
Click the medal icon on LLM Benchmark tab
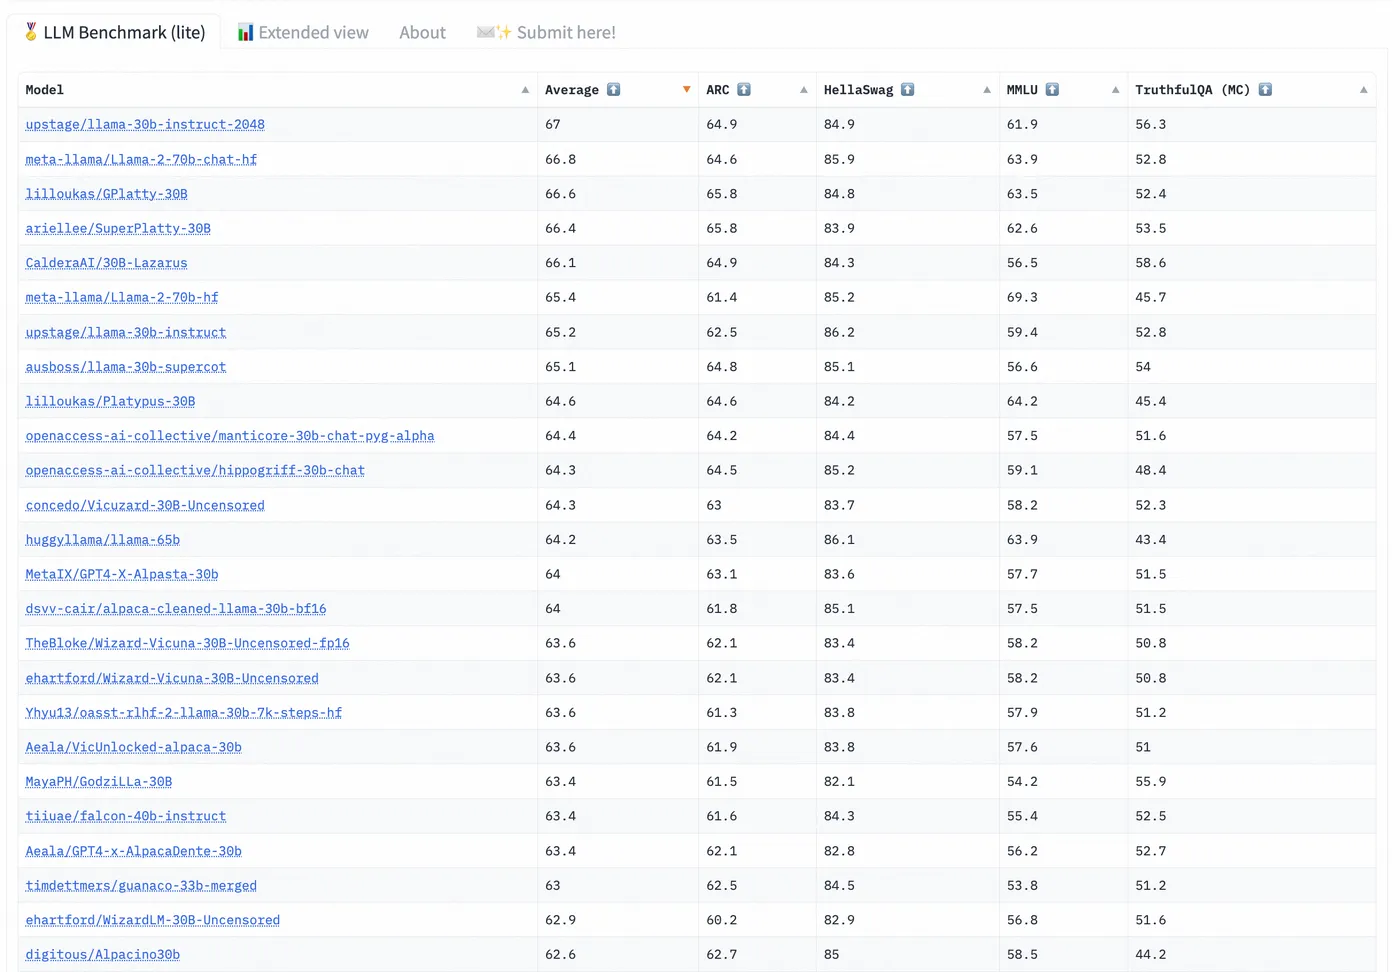(x=31, y=32)
